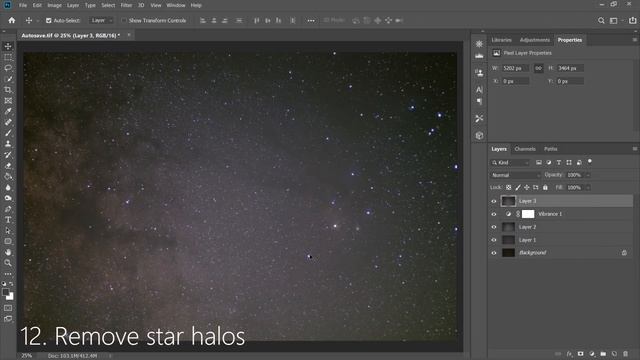Create new adjustment layer icon
Viewport: 640px width, 360px height.
(x=592, y=354)
